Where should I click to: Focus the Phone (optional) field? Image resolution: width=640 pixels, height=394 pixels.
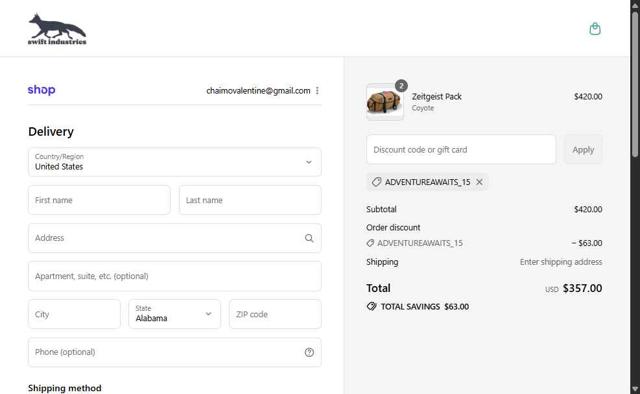(x=175, y=352)
